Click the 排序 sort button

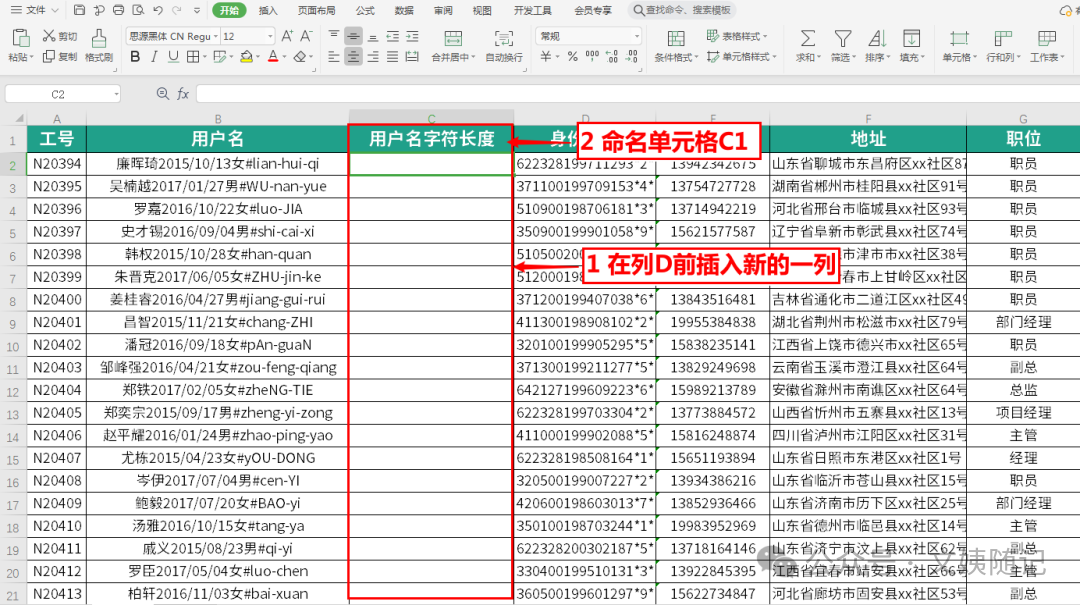pos(877,45)
